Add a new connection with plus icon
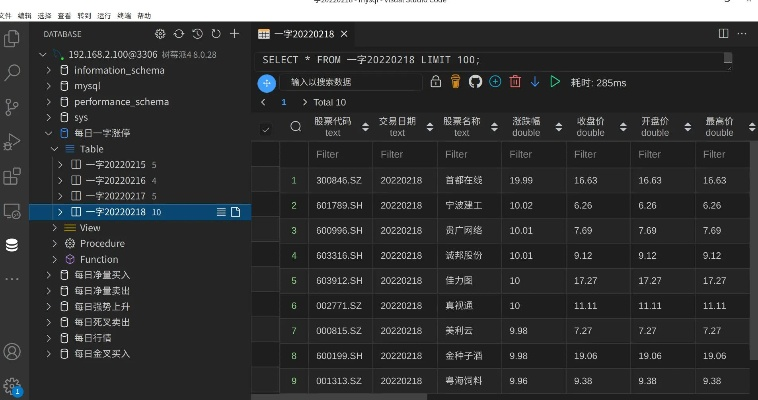Screen dimensions: 758x400 point(234,34)
